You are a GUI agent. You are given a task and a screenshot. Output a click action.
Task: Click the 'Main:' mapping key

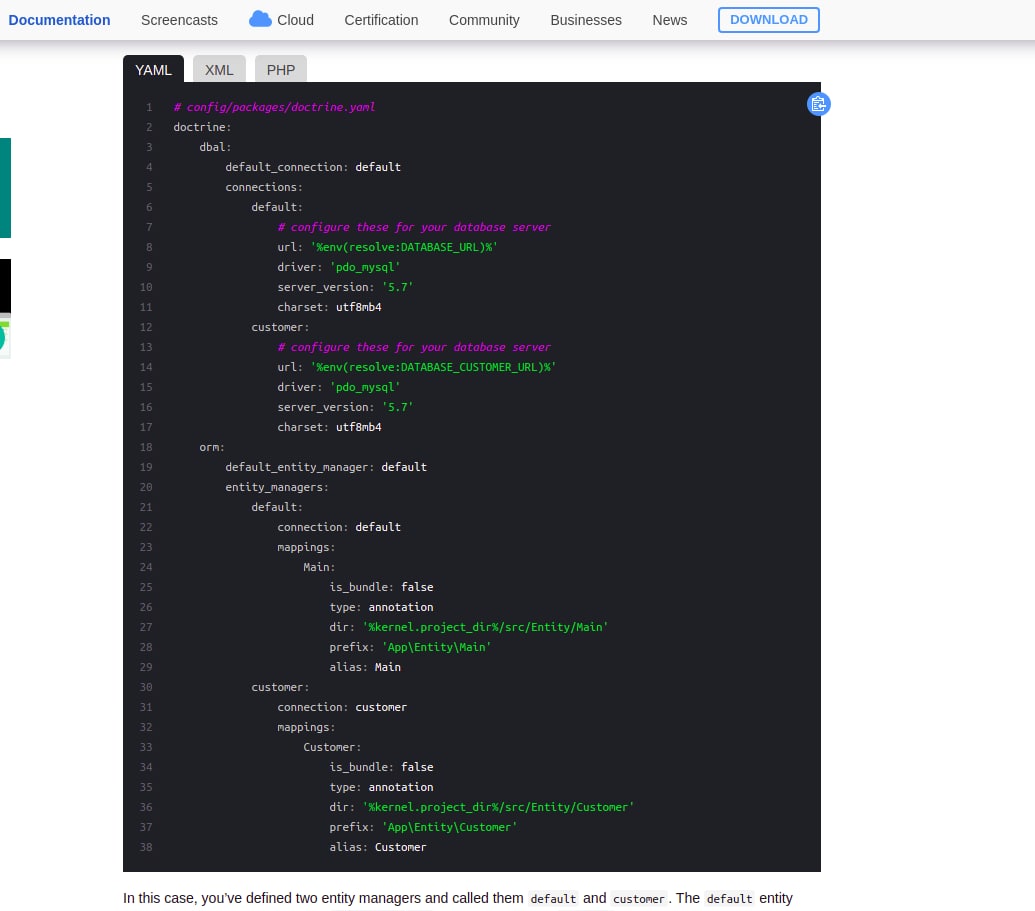coord(319,567)
